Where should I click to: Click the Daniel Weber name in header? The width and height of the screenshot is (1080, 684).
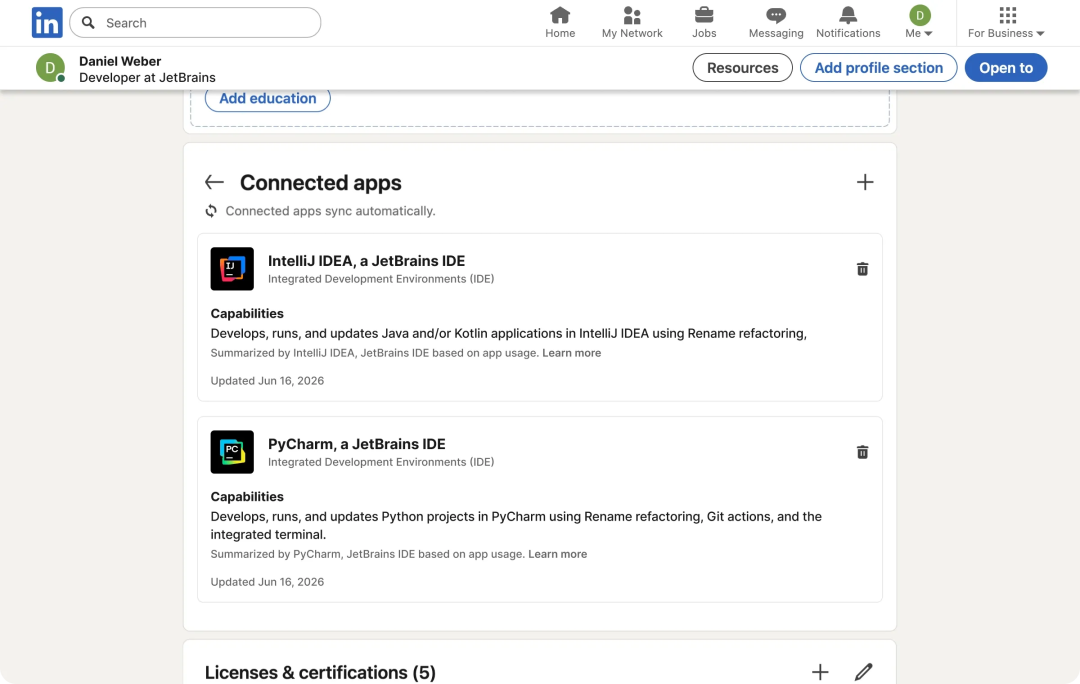(120, 61)
